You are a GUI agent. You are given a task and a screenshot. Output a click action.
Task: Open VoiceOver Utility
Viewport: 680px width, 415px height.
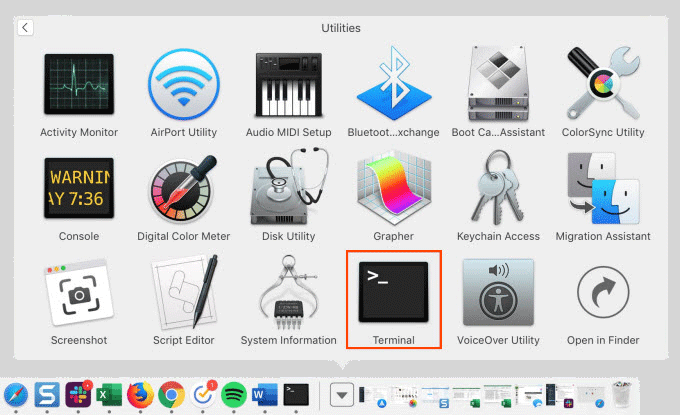point(498,292)
